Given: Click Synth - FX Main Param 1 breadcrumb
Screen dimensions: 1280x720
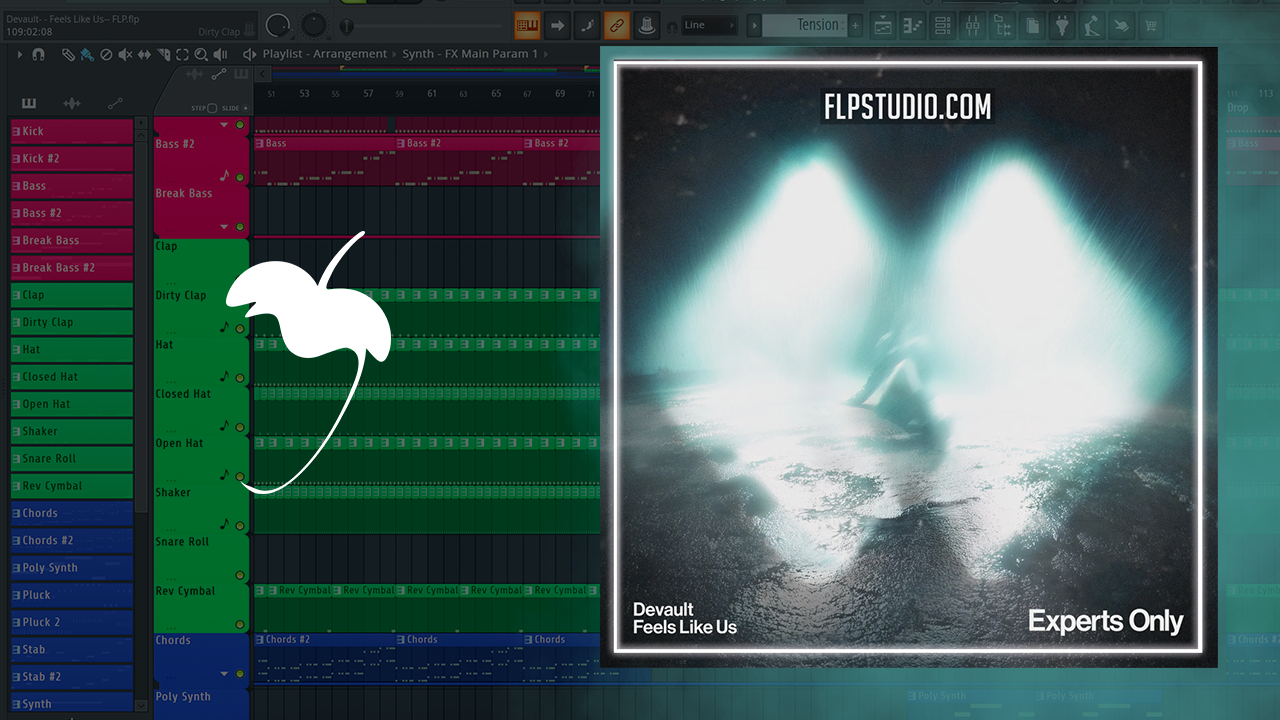Looking at the screenshot, I should 470,54.
